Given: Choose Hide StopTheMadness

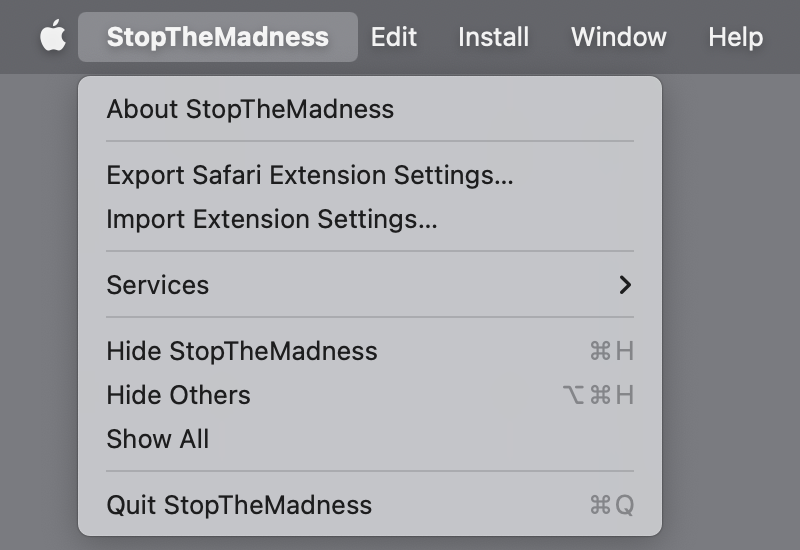Looking at the screenshot, I should [242, 351].
